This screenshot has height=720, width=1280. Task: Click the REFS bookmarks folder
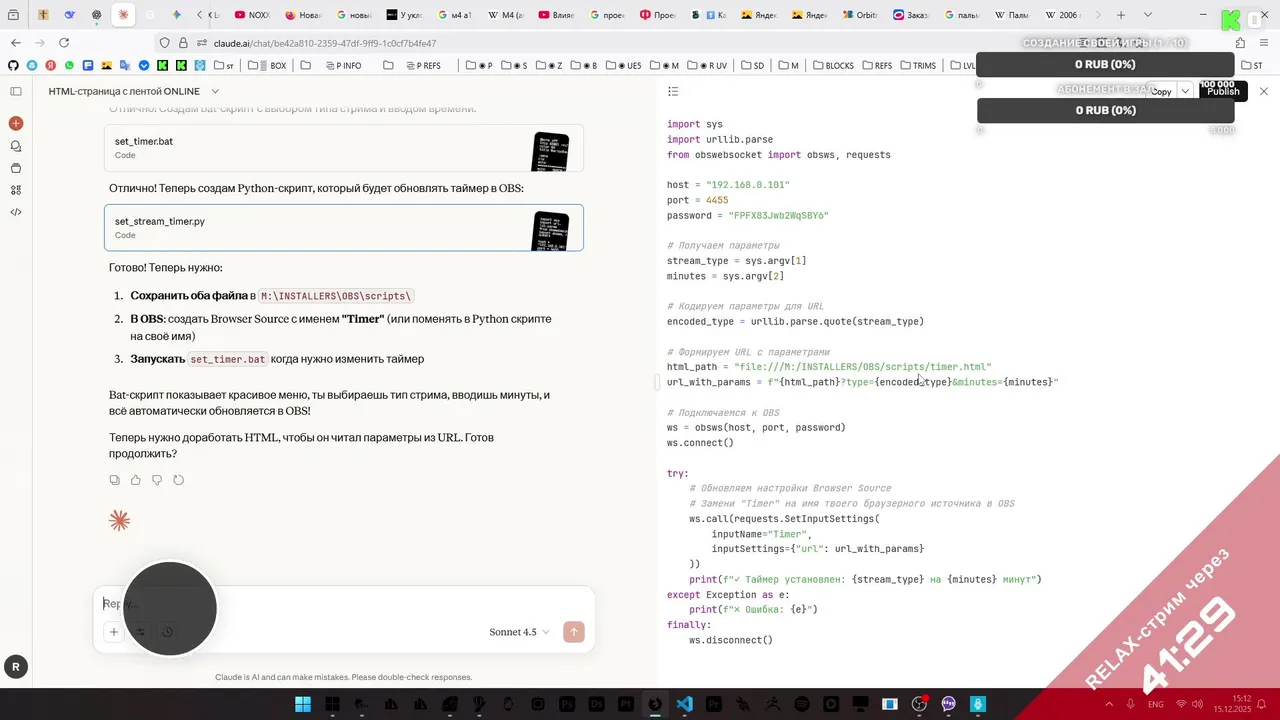(x=877, y=66)
